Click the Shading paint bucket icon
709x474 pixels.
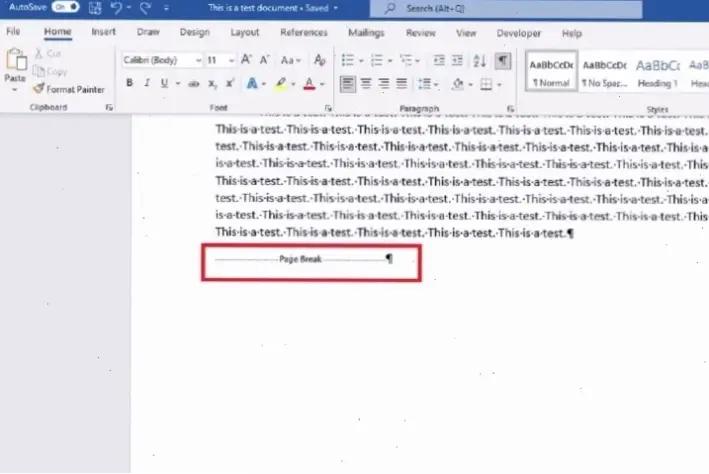coord(458,84)
